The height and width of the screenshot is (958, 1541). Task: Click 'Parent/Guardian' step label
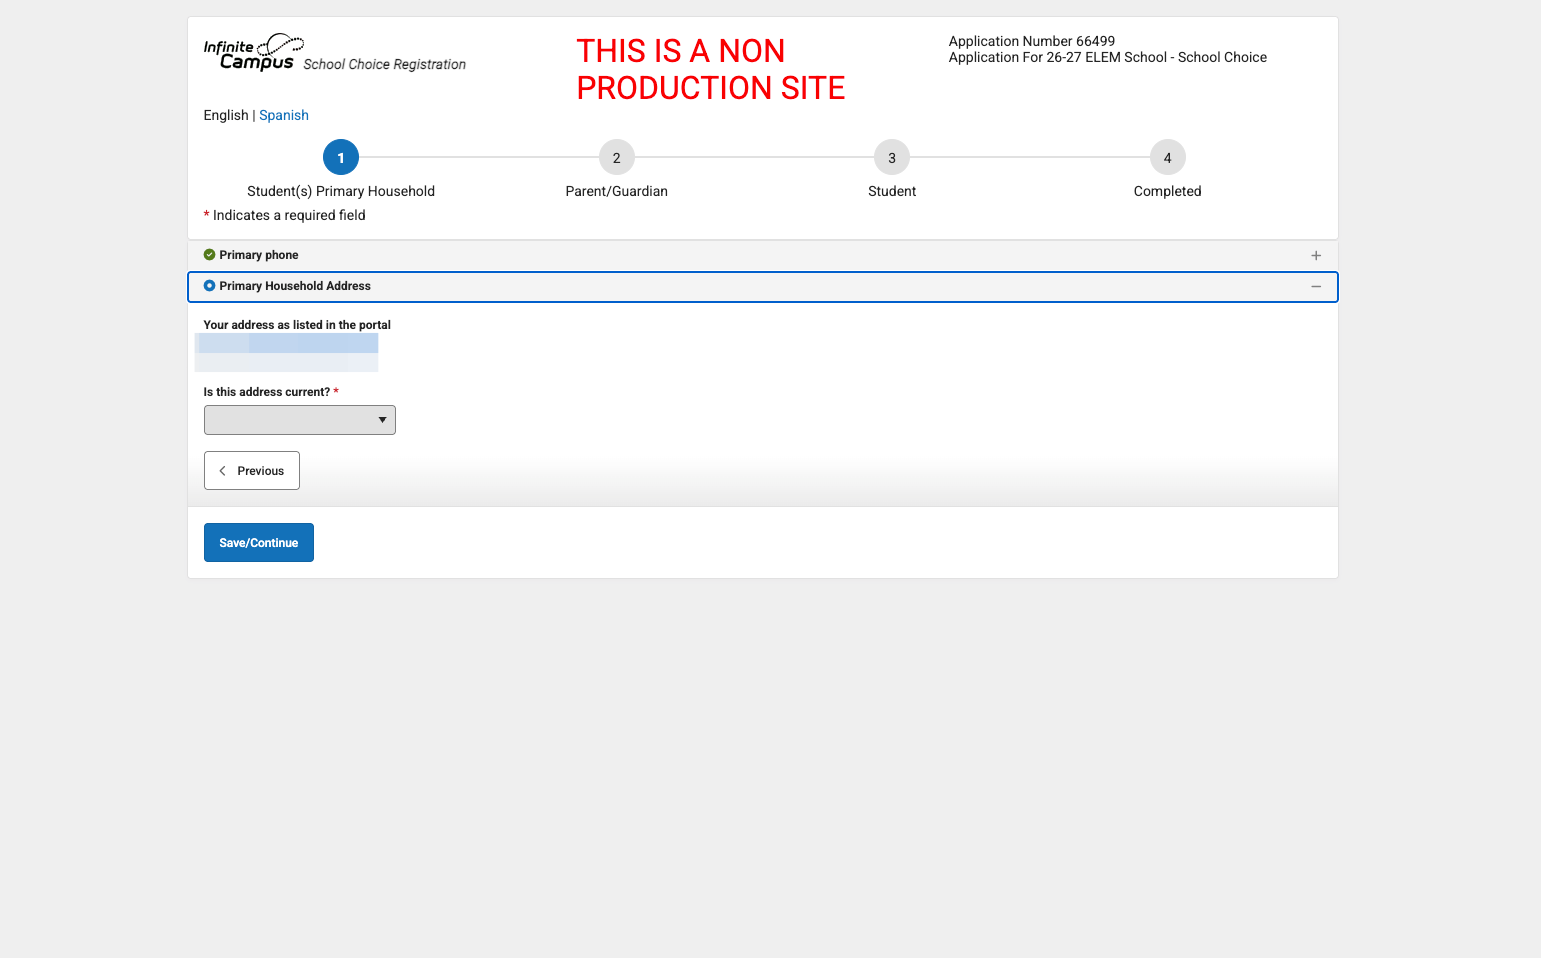pyautogui.click(x=617, y=191)
